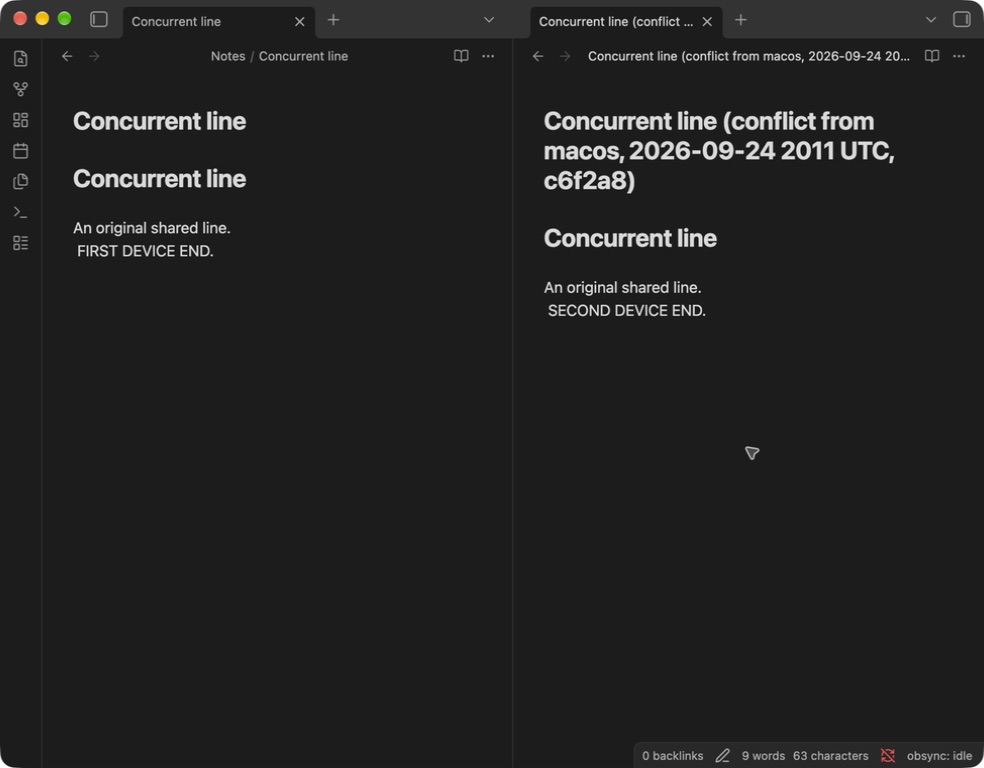Switch Concurrent line note to reading view

[461, 56]
